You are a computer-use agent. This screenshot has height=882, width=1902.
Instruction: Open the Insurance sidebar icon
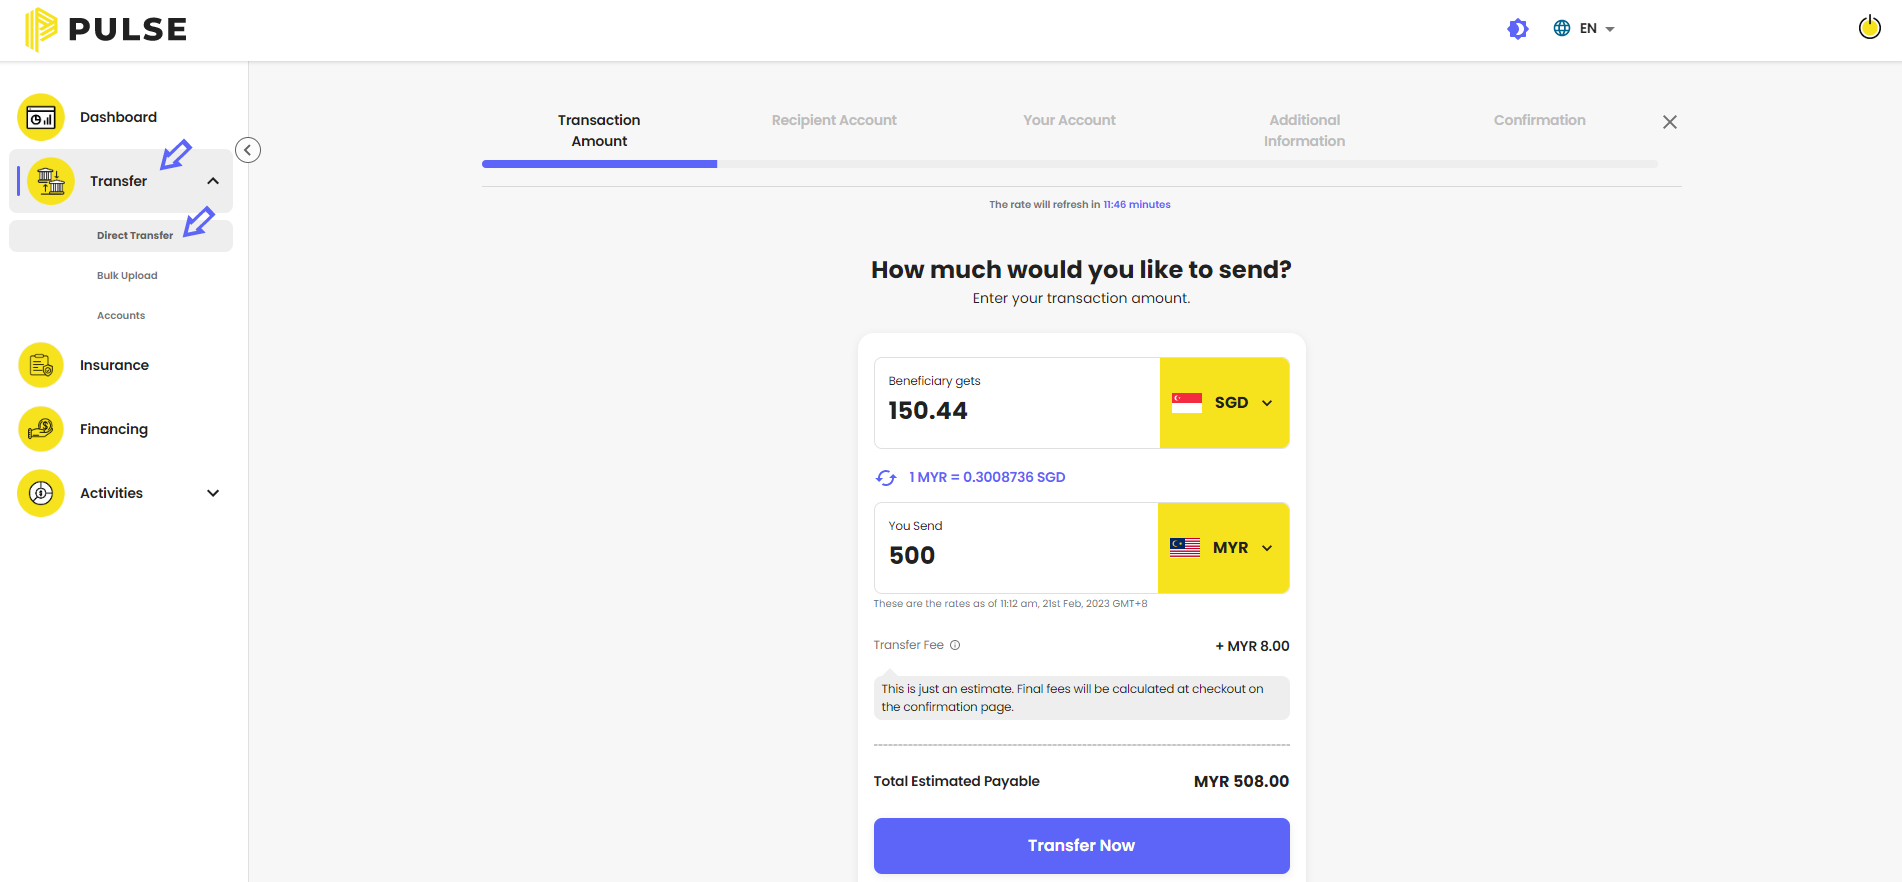41,365
